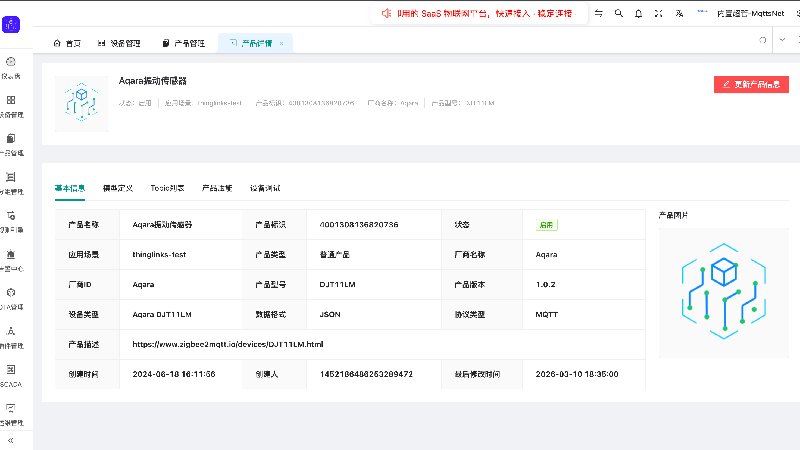This screenshot has height=450, width=800.
Task: Open the MqttsNet user account menu
Action: 750,14
